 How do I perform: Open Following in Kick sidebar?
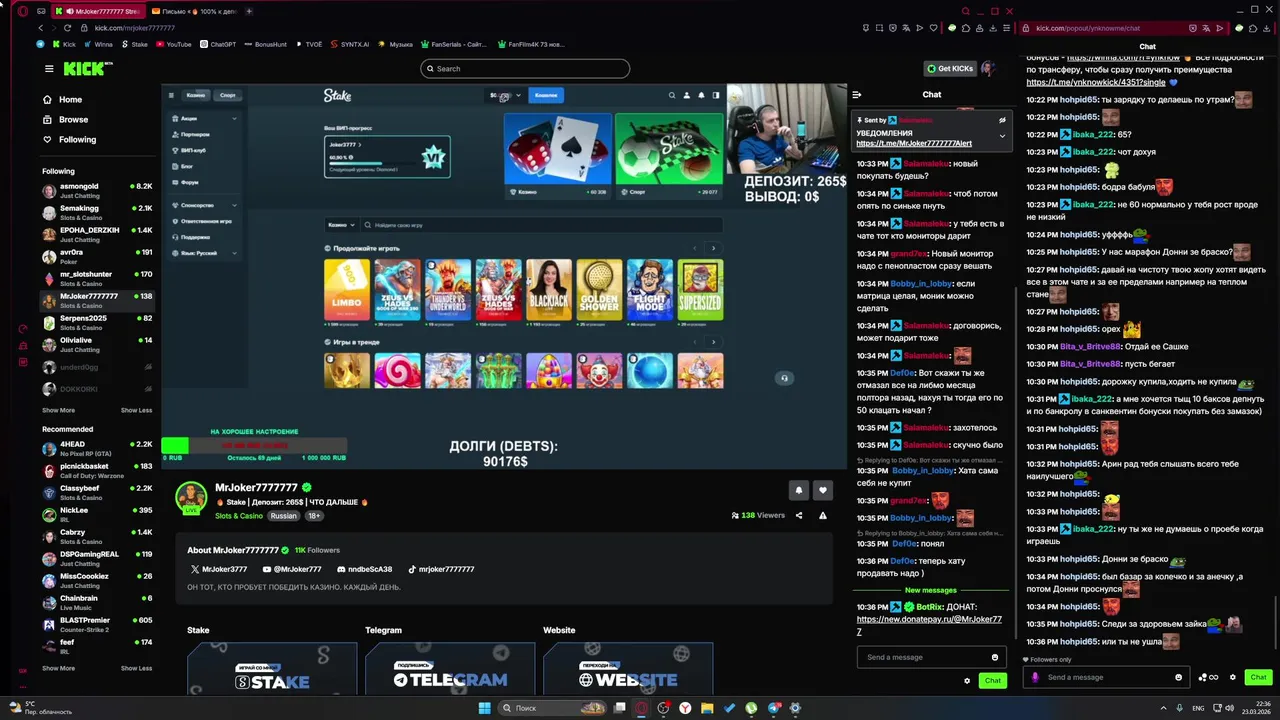(x=76, y=140)
